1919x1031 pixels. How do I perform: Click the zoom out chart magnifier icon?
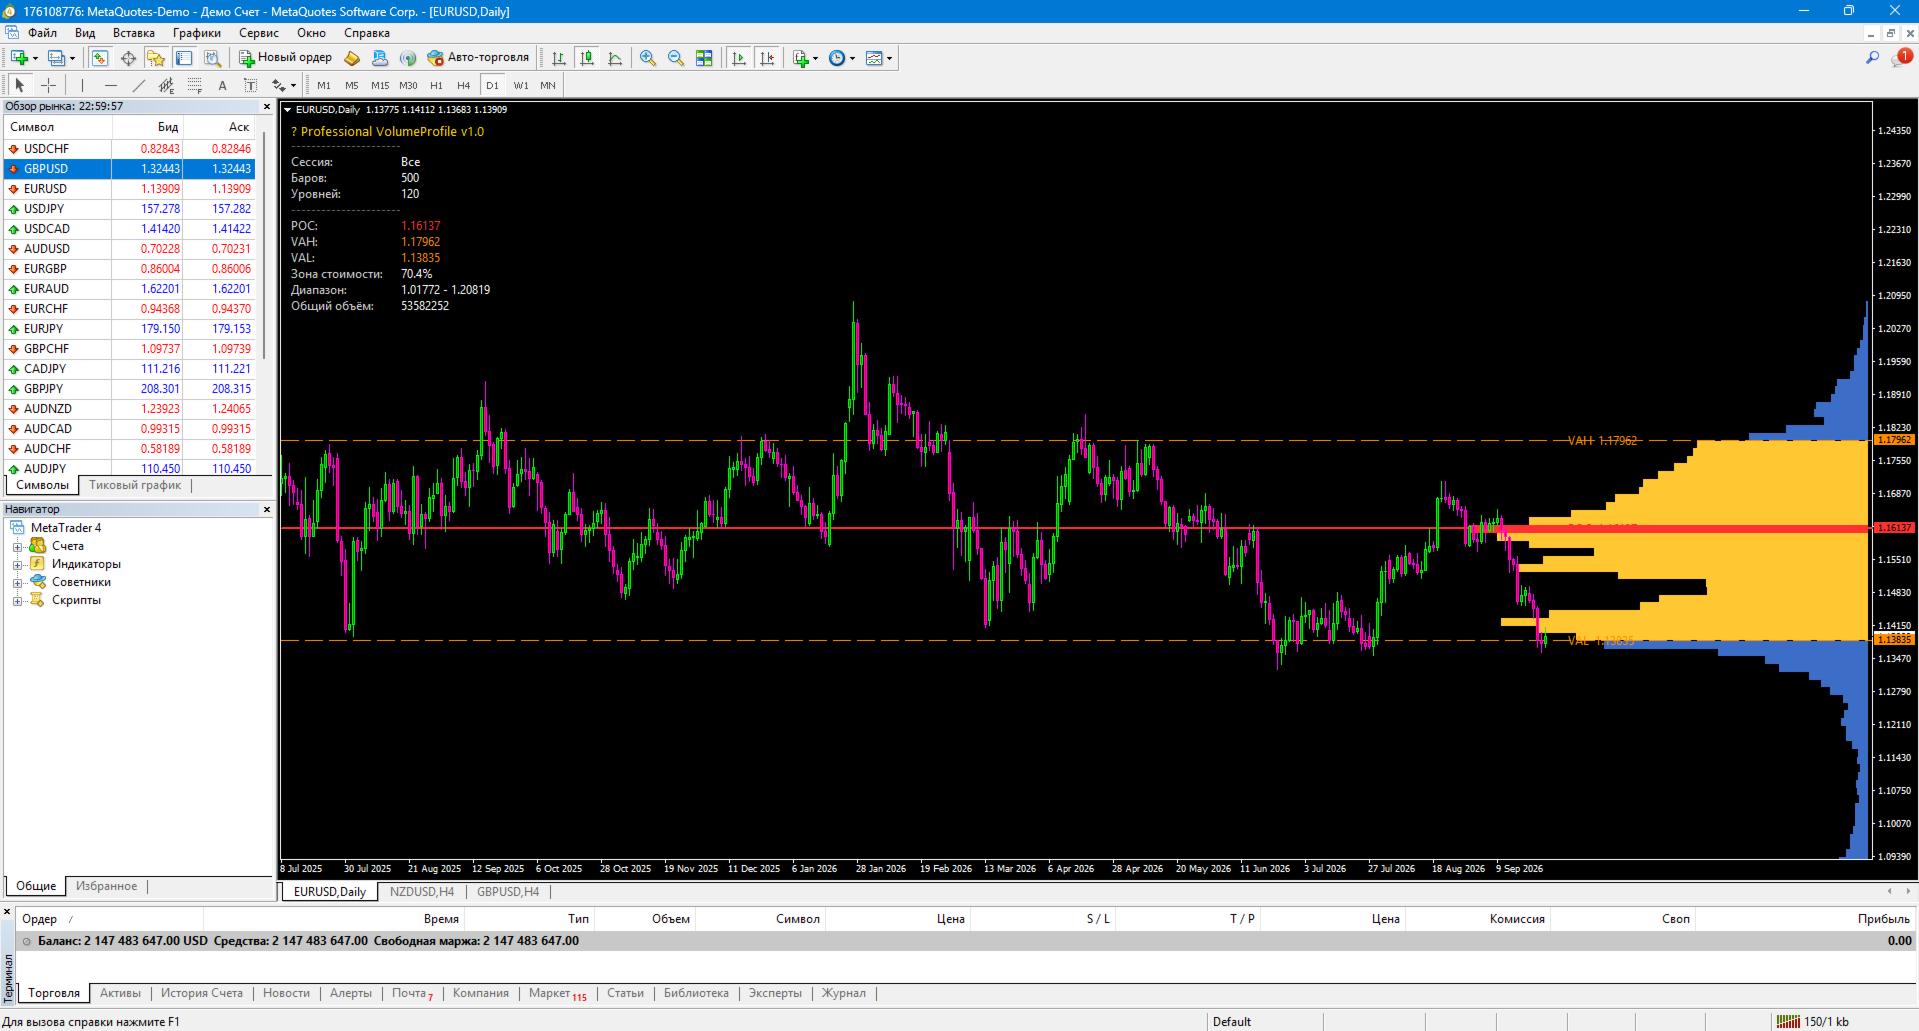[x=676, y=58]
